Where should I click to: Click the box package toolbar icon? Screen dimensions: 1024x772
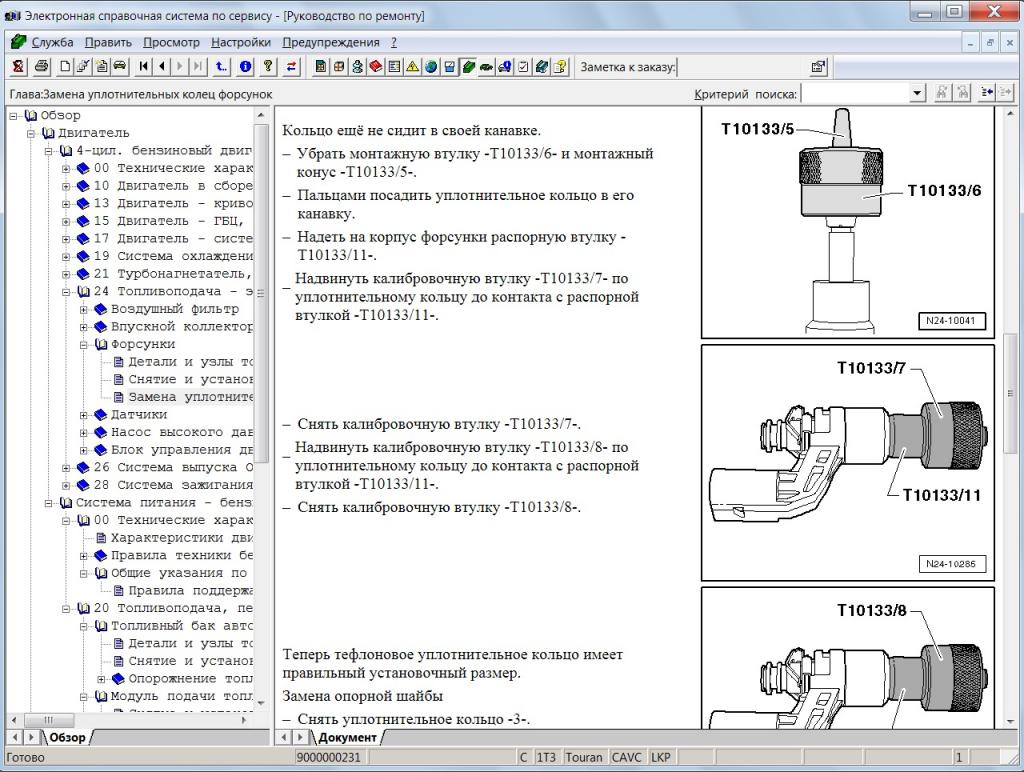[340, 67]
